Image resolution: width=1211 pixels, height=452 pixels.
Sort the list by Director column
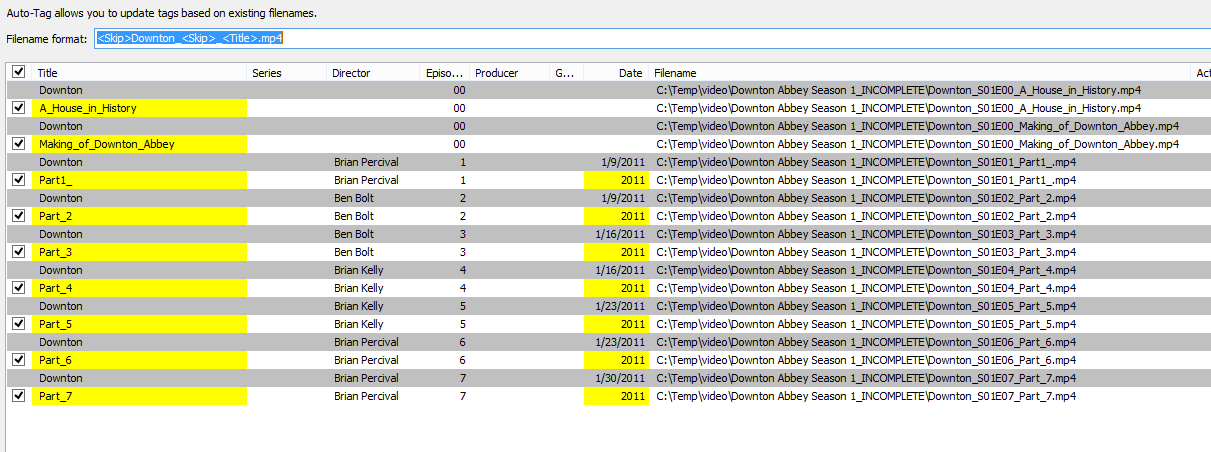(x=373, y=73)
